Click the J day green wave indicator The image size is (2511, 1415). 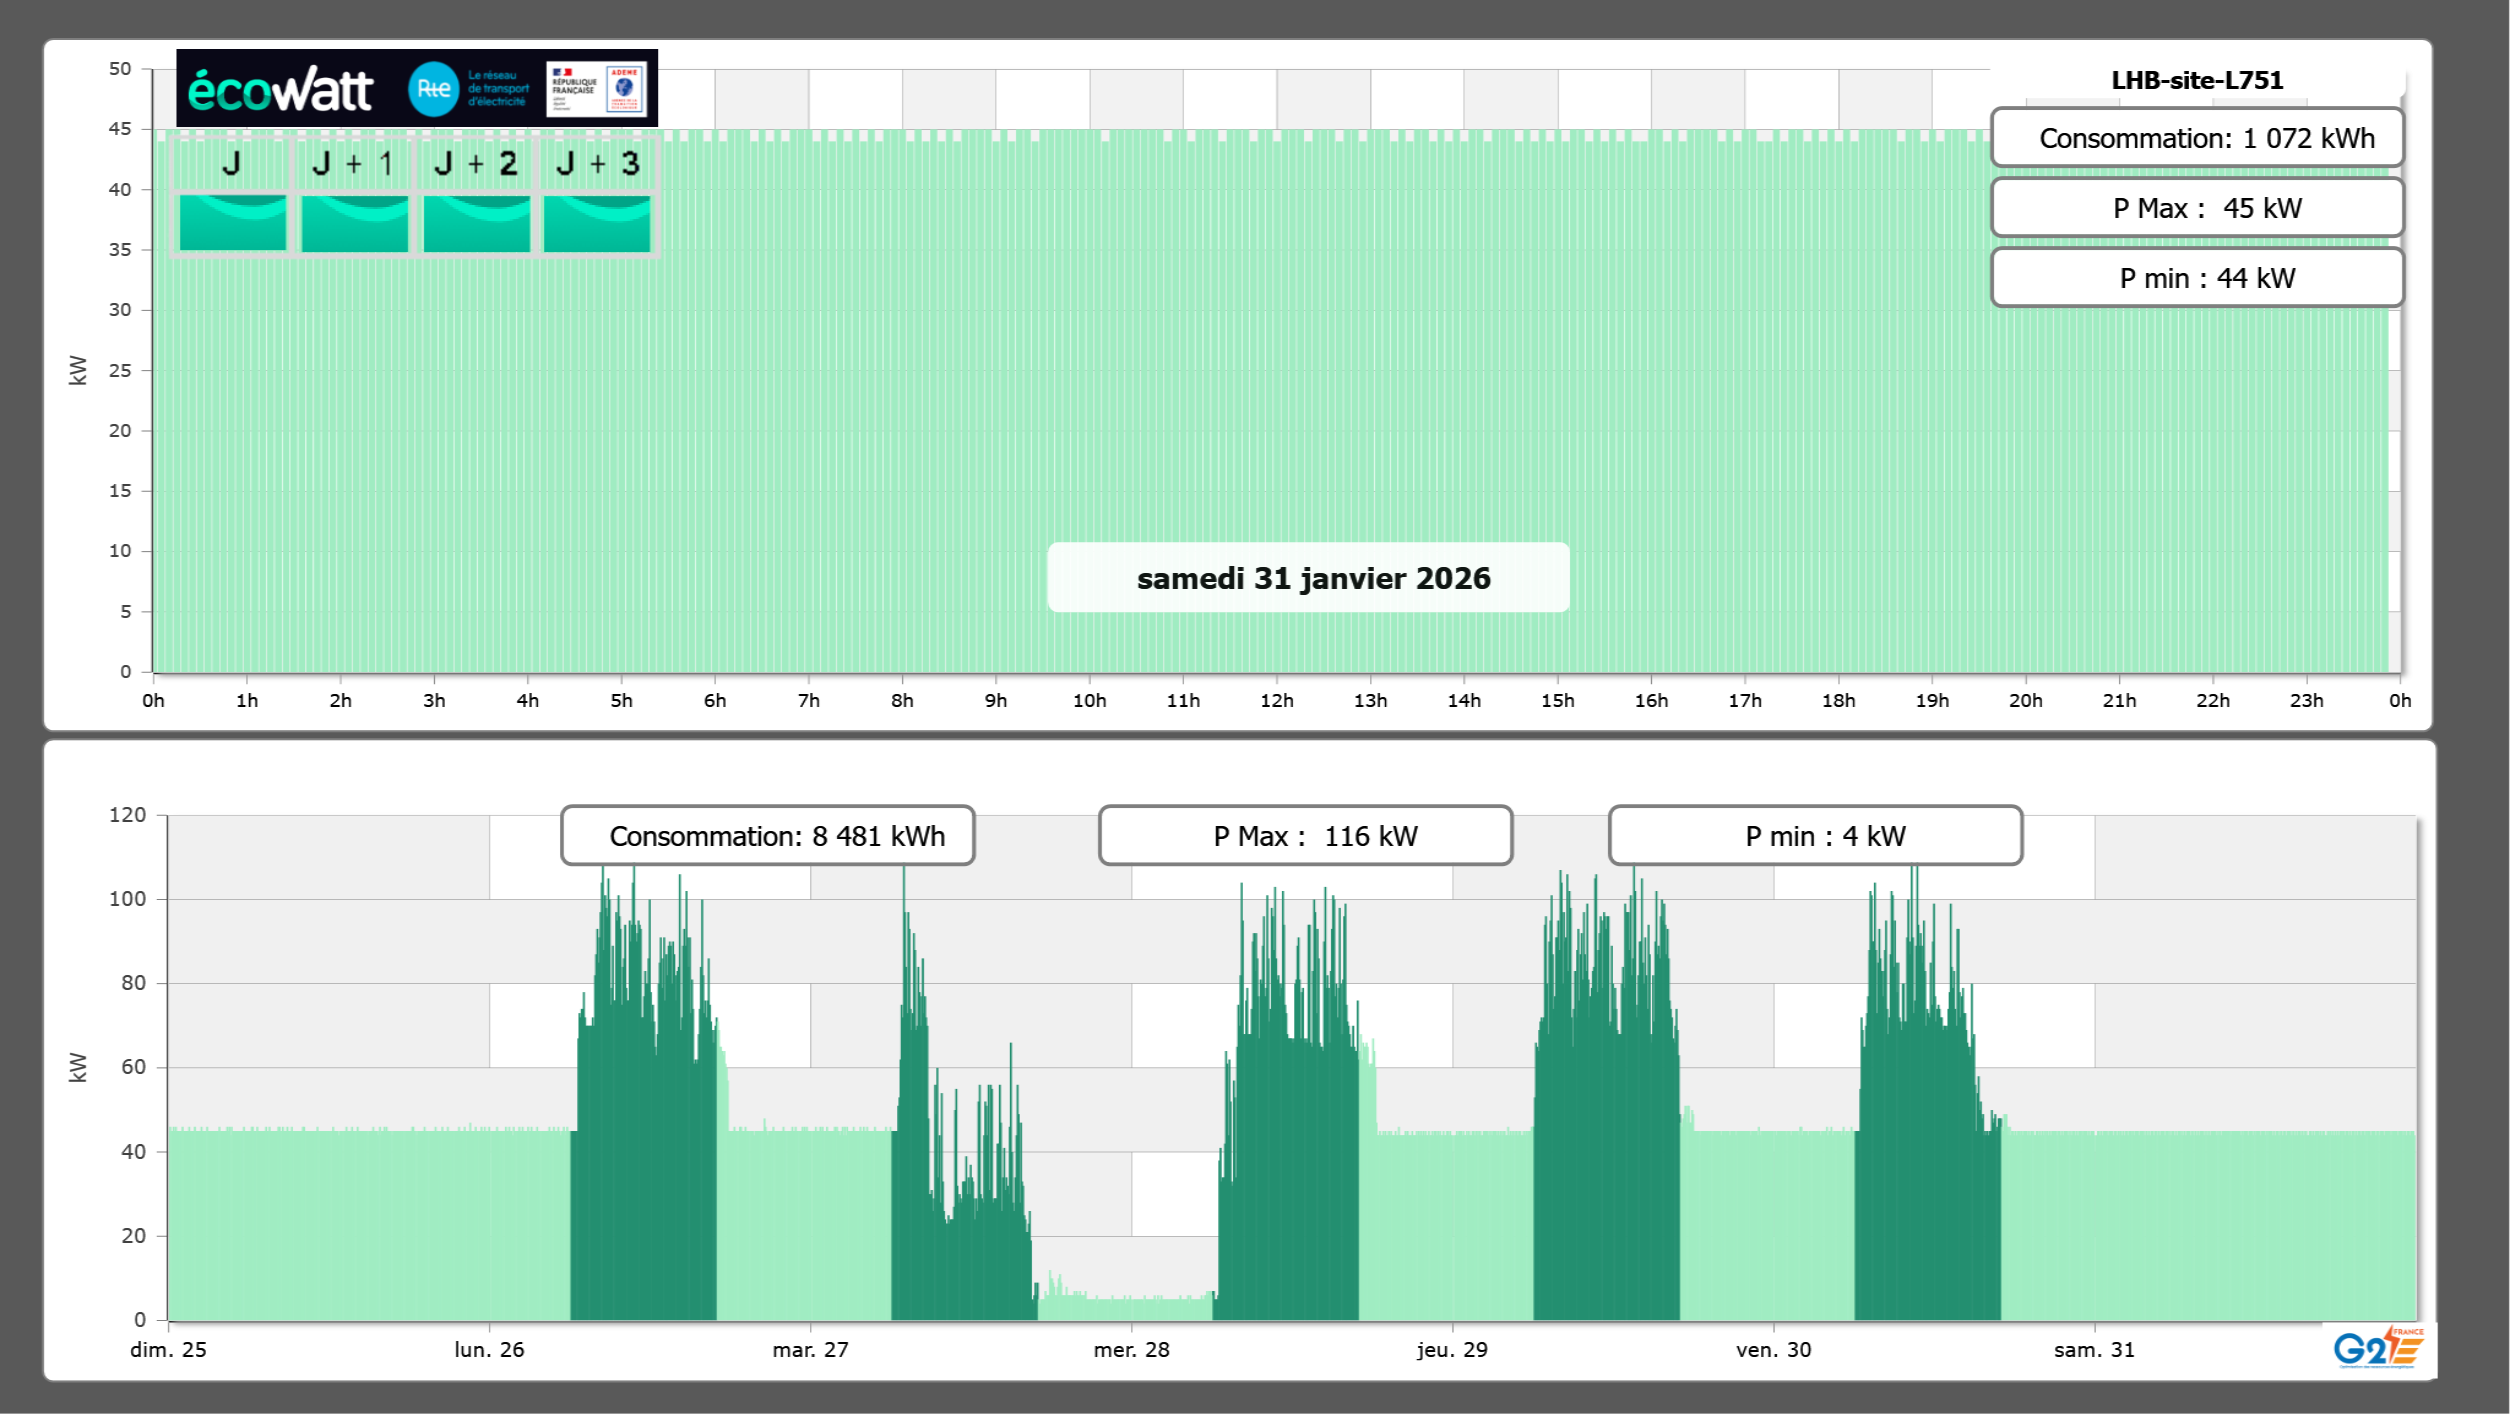(233, 222)
